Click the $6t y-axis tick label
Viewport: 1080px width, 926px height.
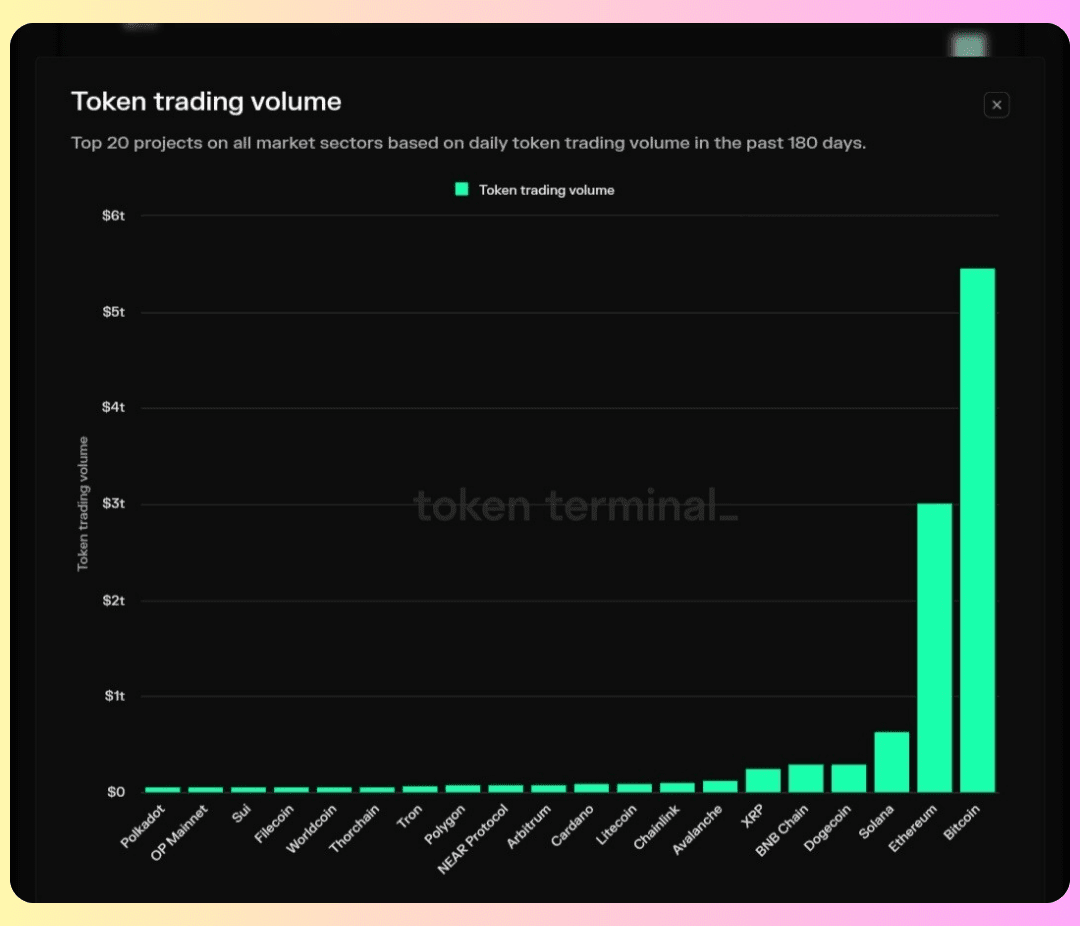[x=113, y=216]
